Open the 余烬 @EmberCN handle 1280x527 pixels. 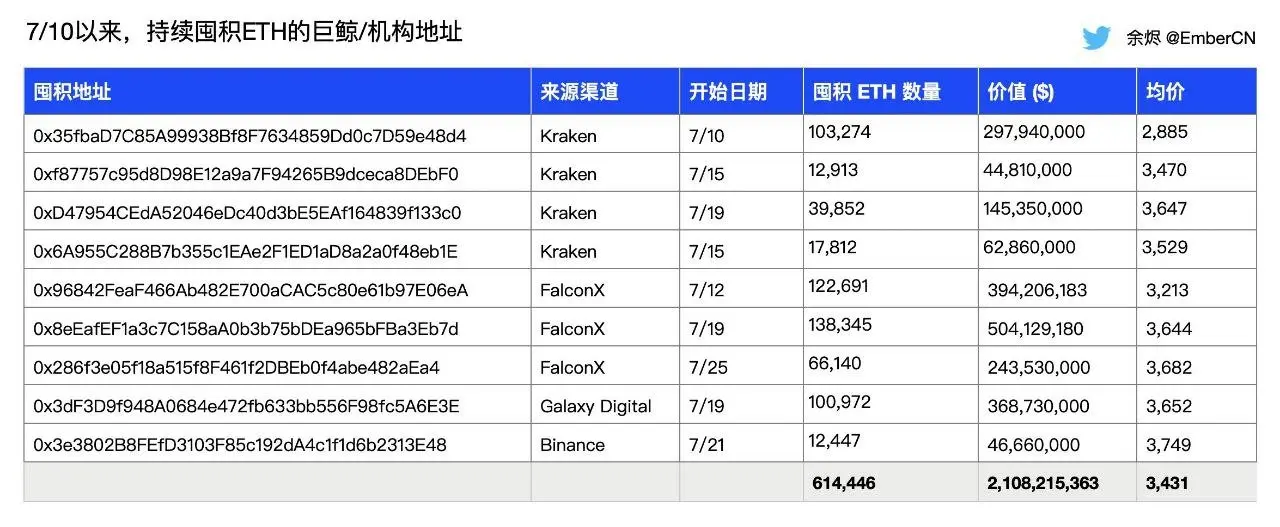tap(1190, 38)
